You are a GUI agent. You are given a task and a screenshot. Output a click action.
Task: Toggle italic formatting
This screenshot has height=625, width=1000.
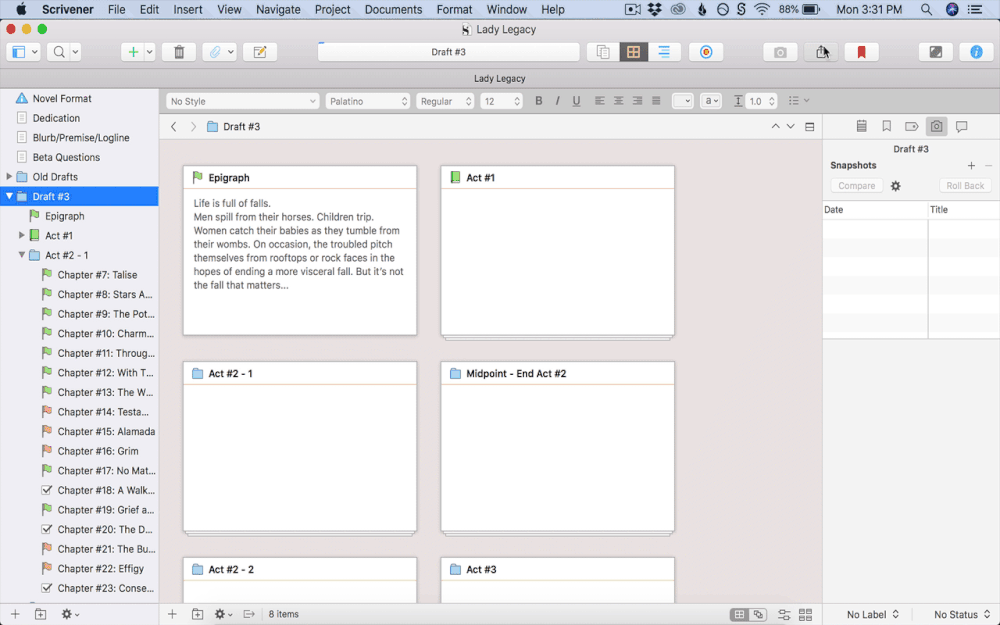coord(558,101)
